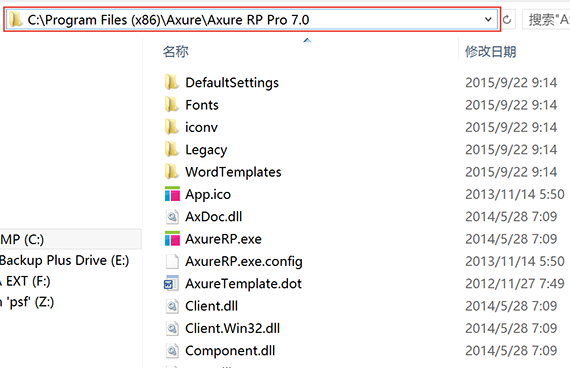Select the Client.Win32.dll file name

coord(233,328)
